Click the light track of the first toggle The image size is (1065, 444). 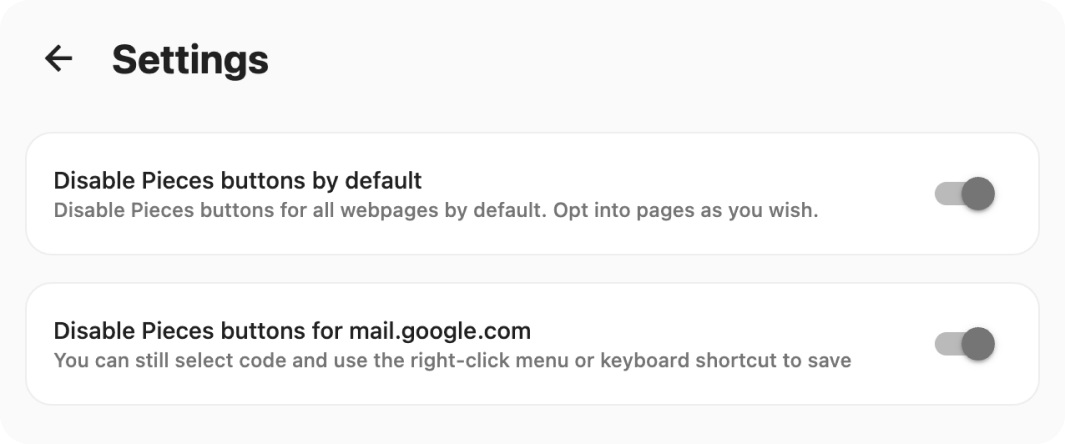pos(945,194)
